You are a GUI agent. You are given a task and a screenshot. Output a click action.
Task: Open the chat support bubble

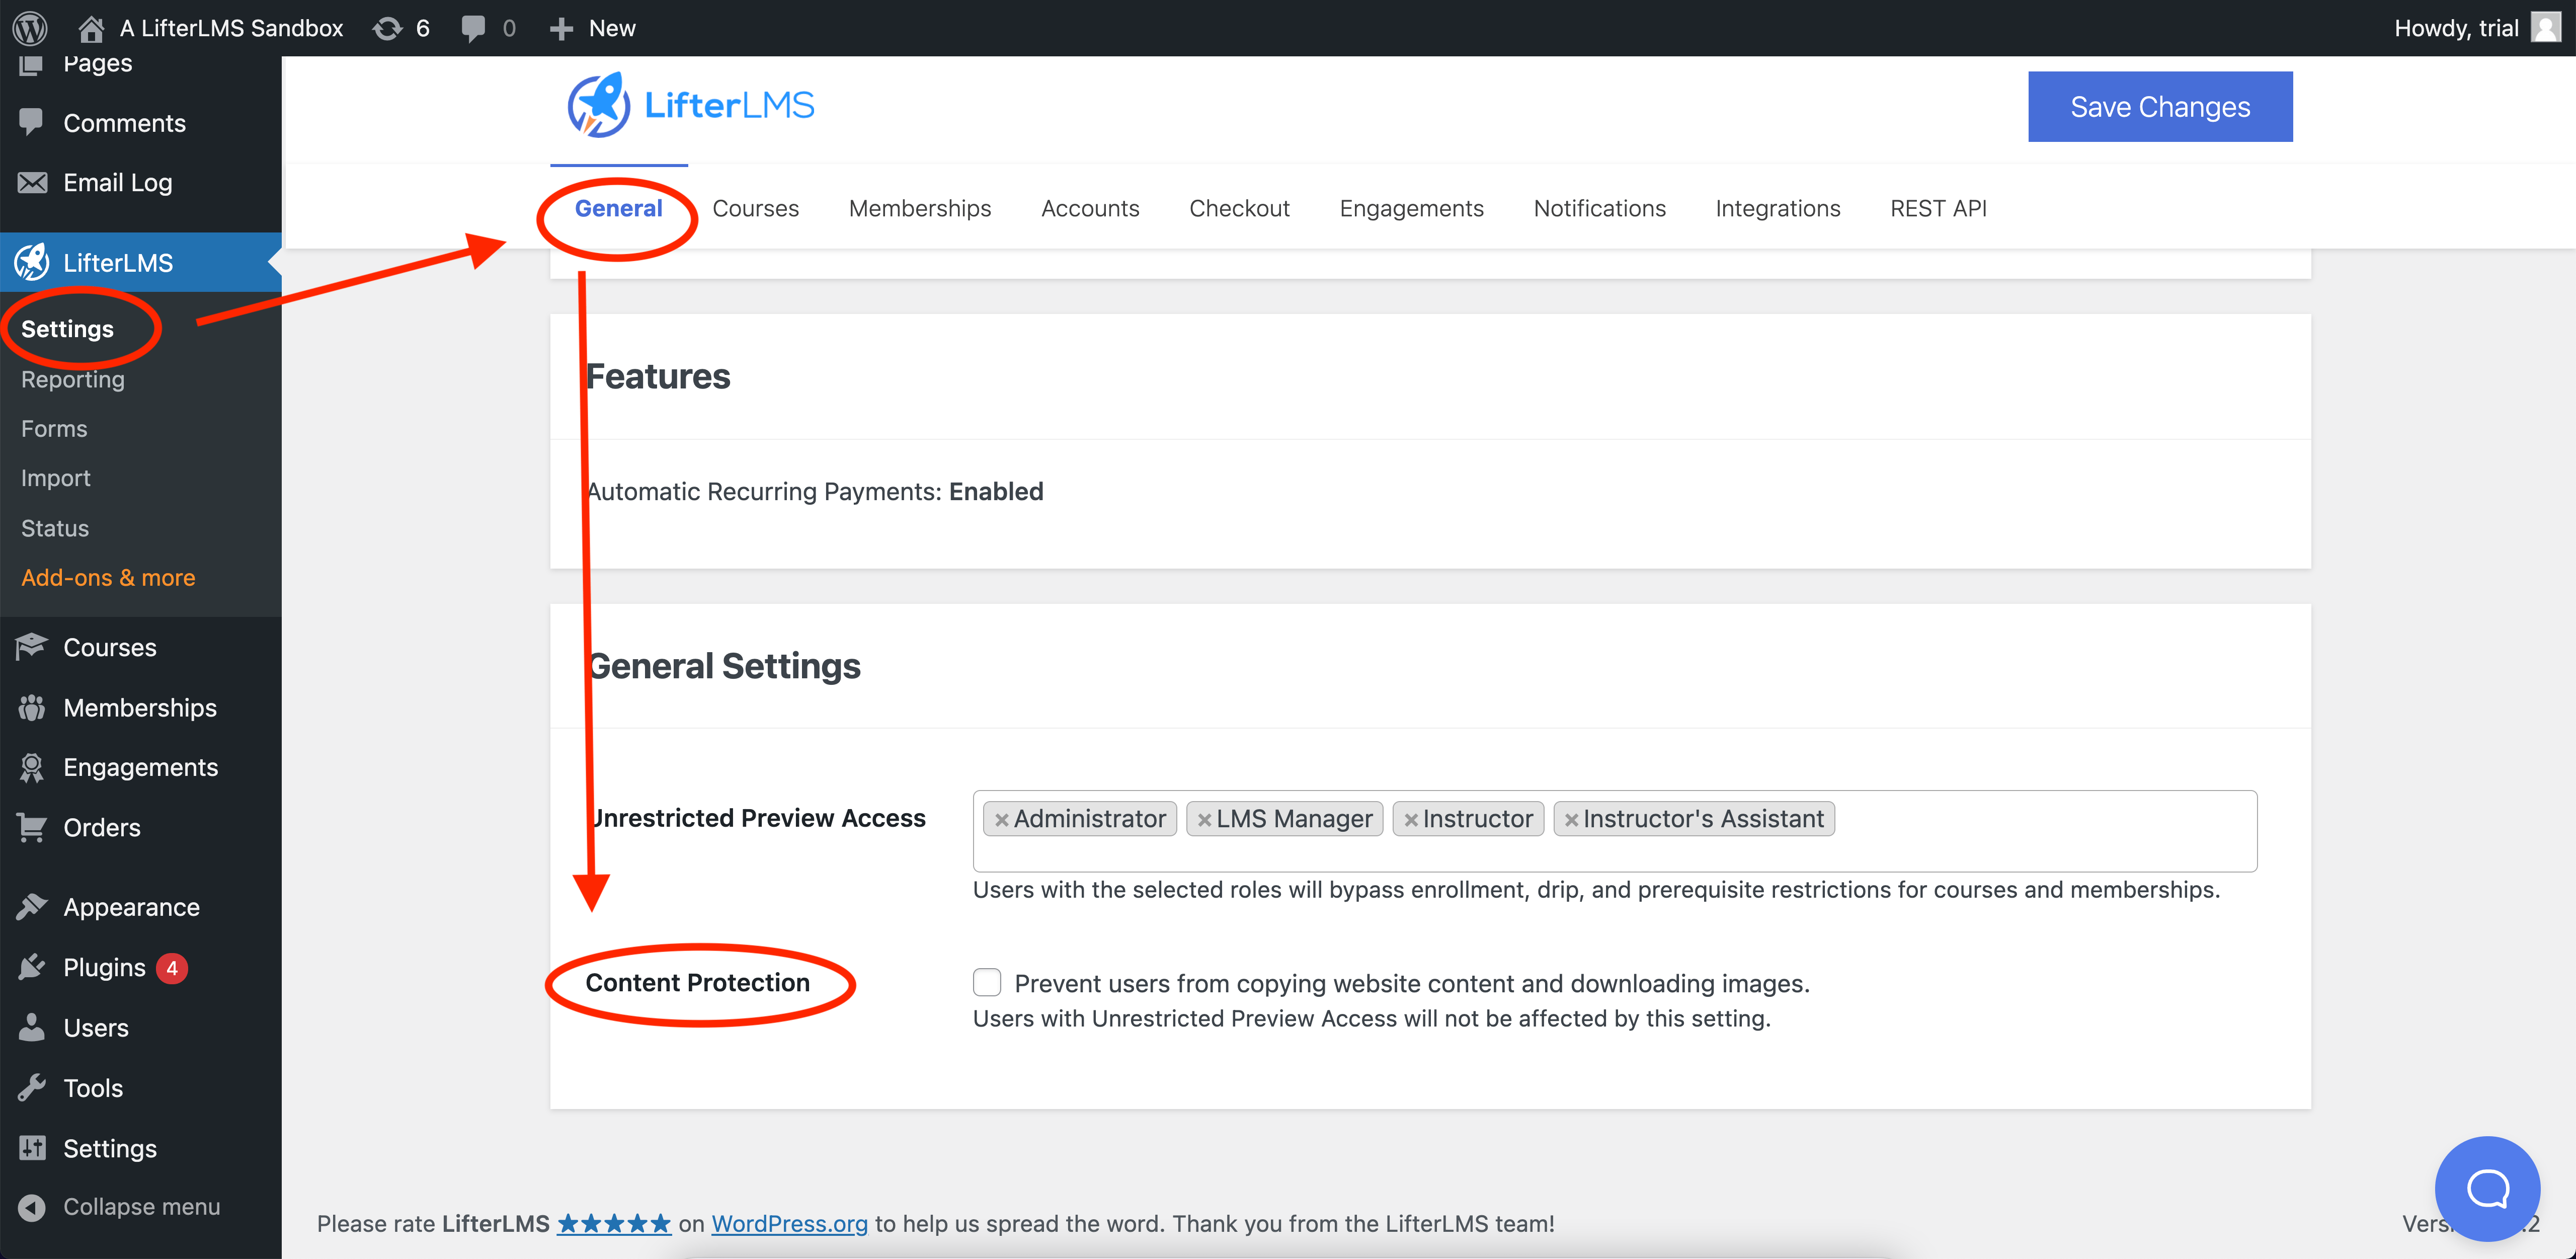pyautogui.click(x=2487, y=1188)
